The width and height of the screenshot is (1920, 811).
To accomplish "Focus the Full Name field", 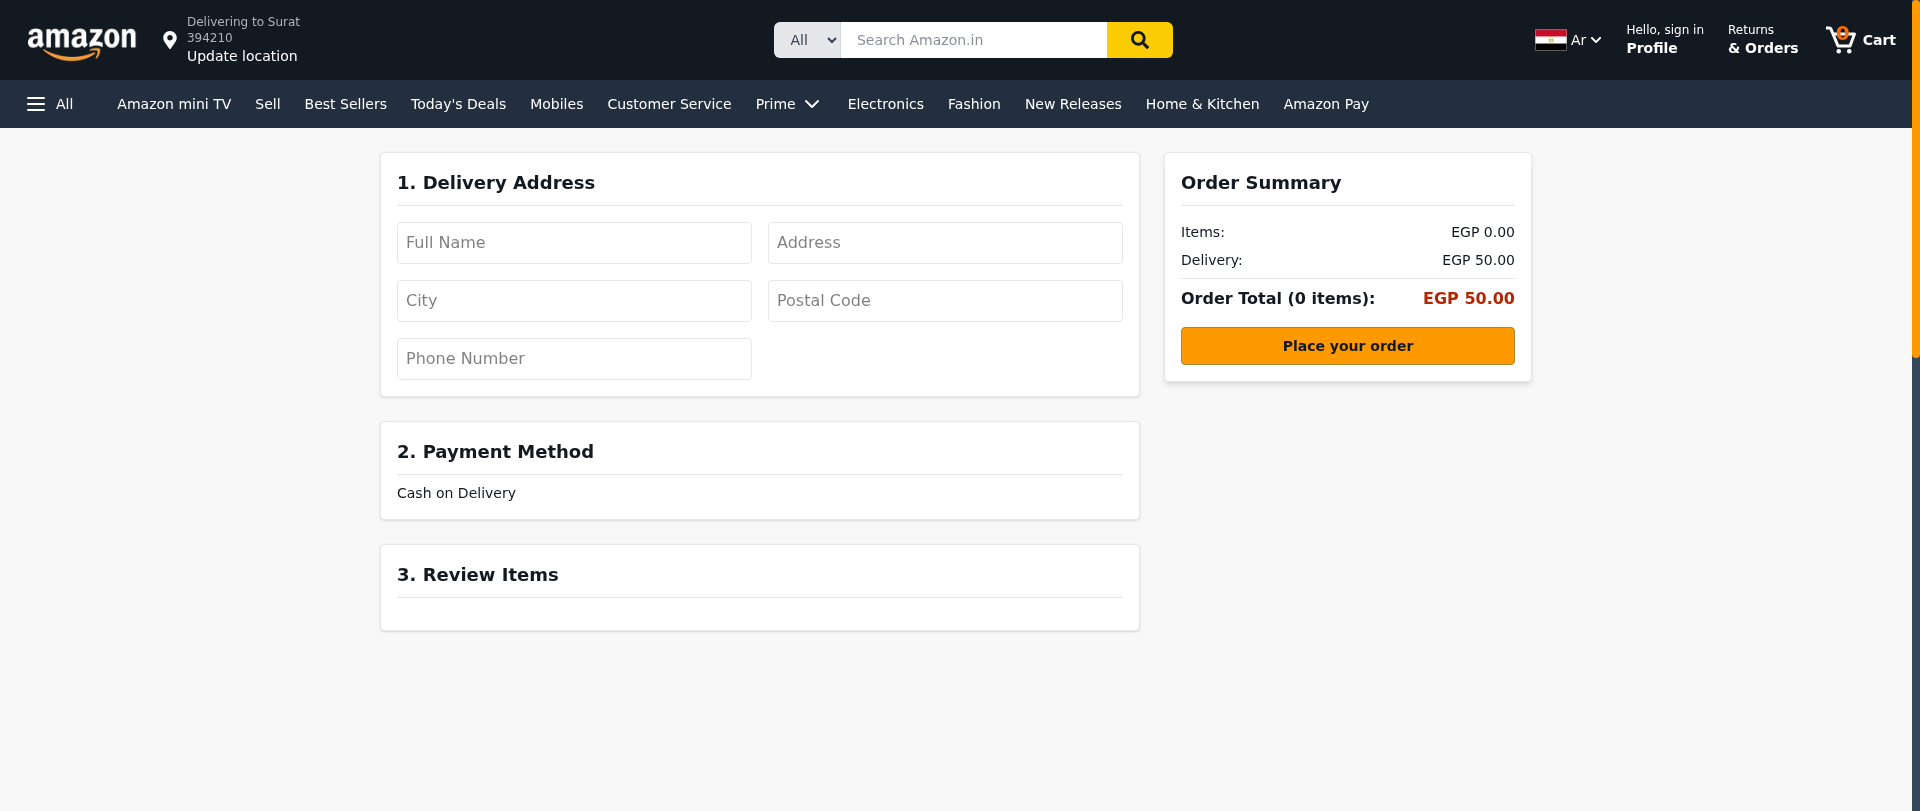I will (x=574, y=243).
